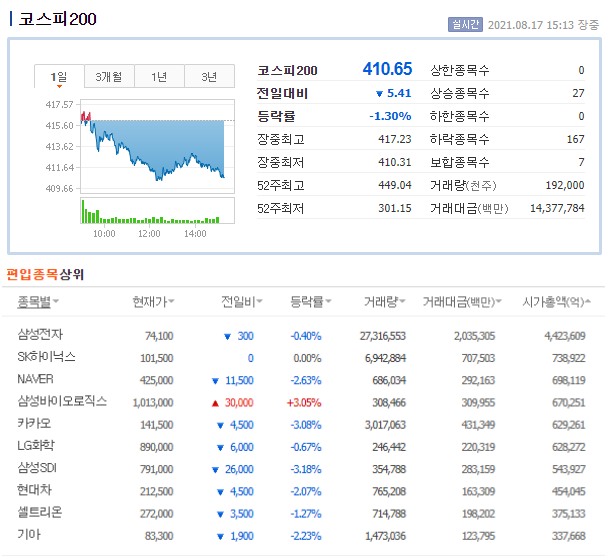The width and height of the screenshot is (610, 558).
Task: Click SK하이닉스 volume 6,942,884
Action: 385,358
